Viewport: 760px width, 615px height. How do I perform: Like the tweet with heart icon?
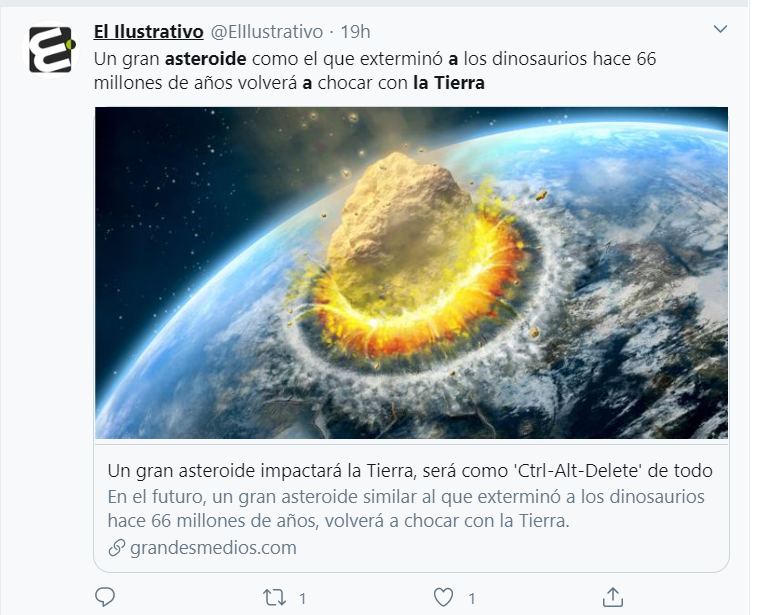(x=443, y=597)
